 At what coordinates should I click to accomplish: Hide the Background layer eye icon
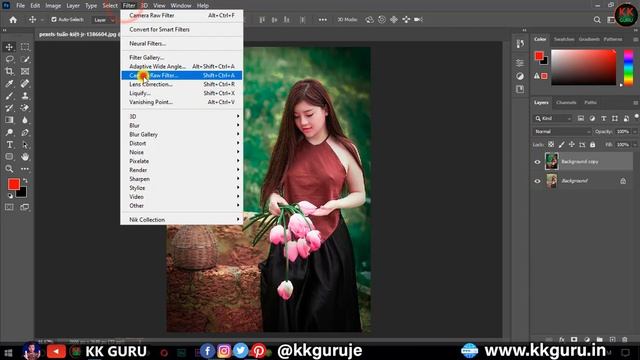pyautogui.click(x=537, y=181)
